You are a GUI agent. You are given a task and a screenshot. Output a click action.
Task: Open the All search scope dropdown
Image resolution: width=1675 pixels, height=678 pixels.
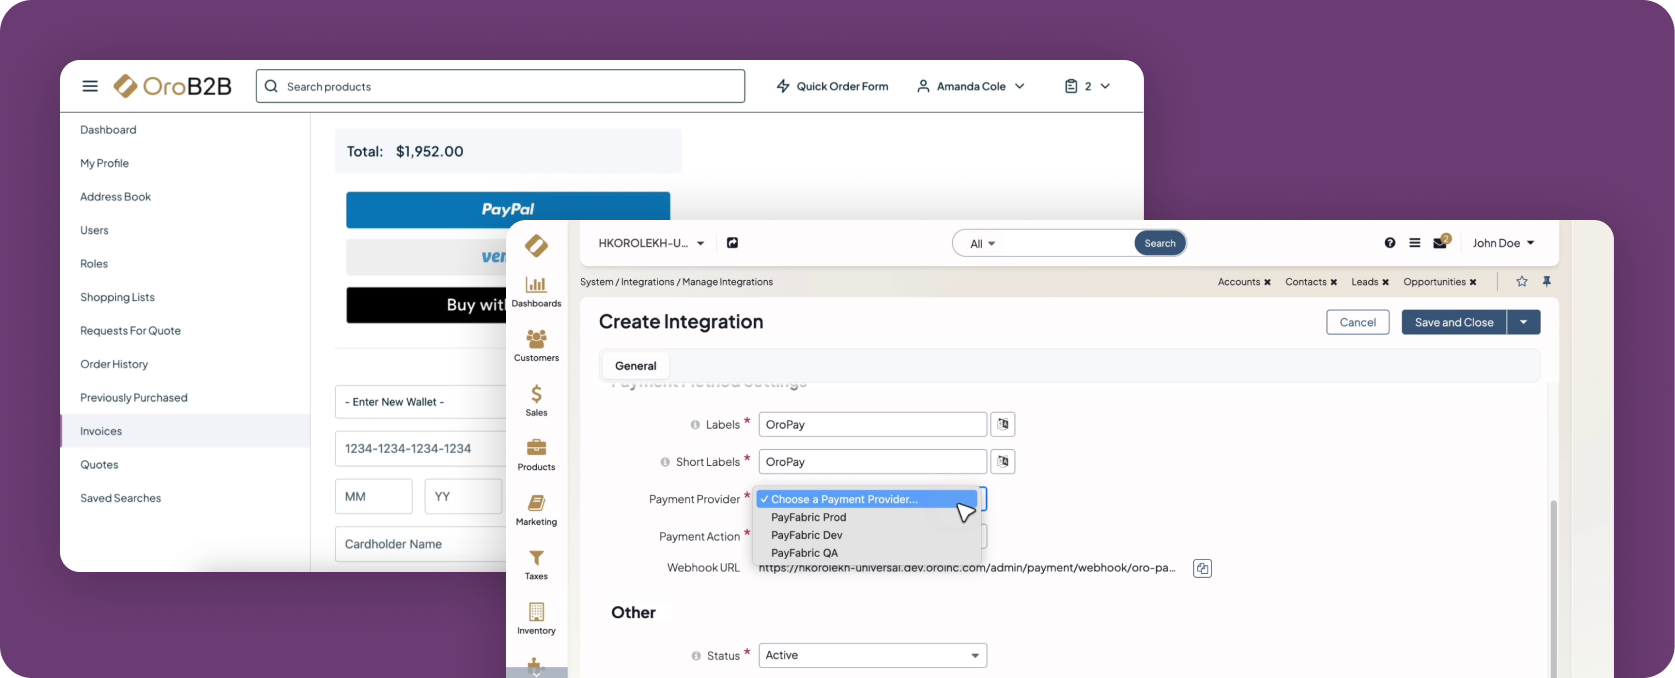(983, 244)
